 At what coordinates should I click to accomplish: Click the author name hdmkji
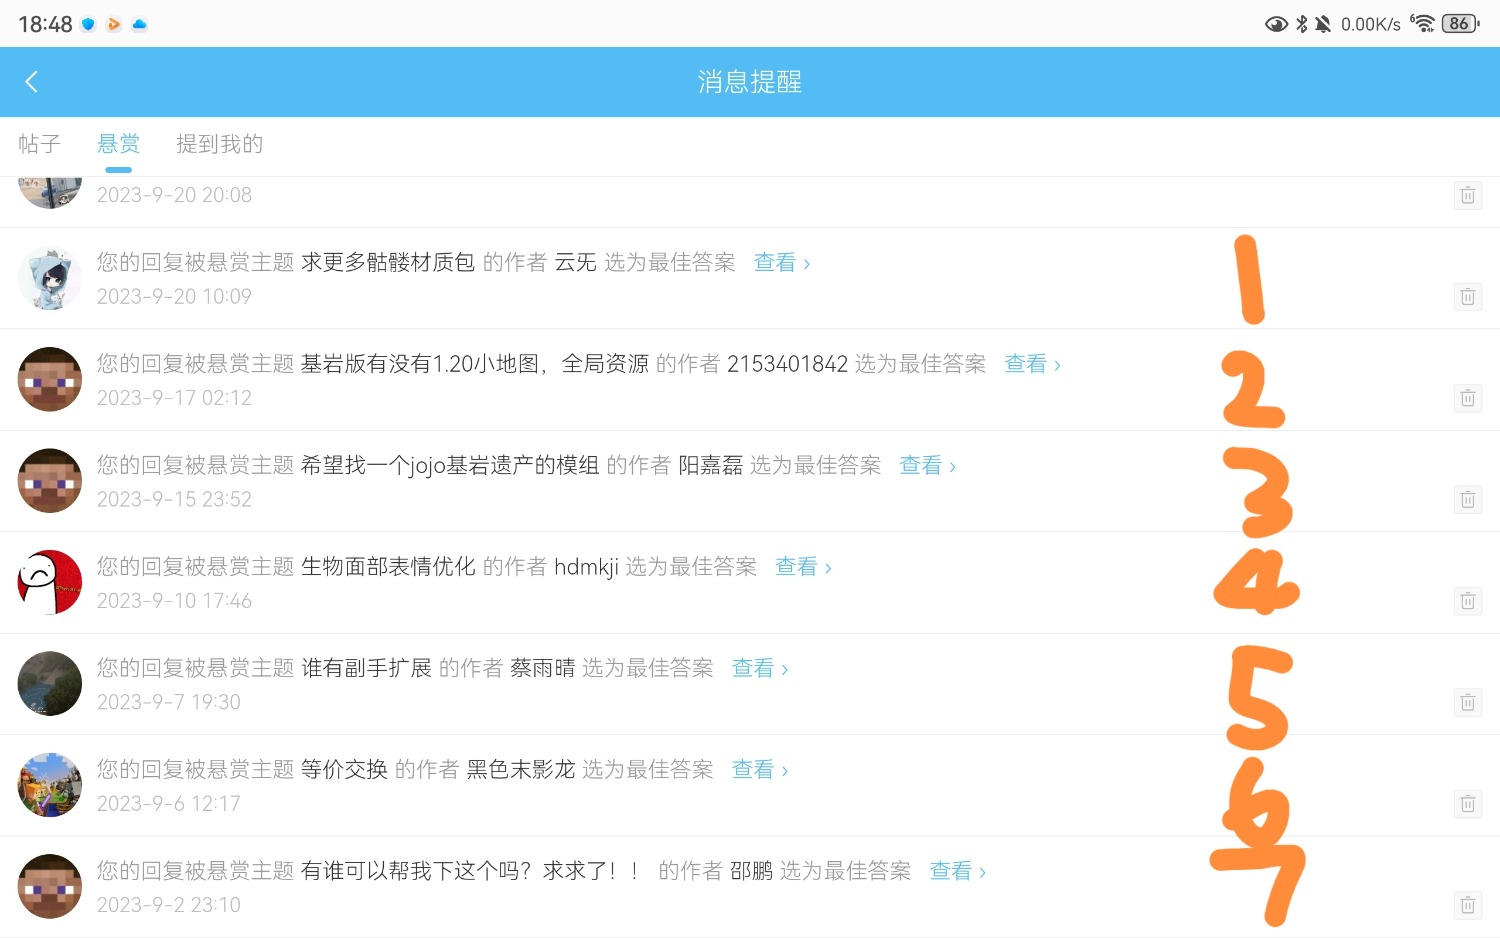[x=587, y=567]
